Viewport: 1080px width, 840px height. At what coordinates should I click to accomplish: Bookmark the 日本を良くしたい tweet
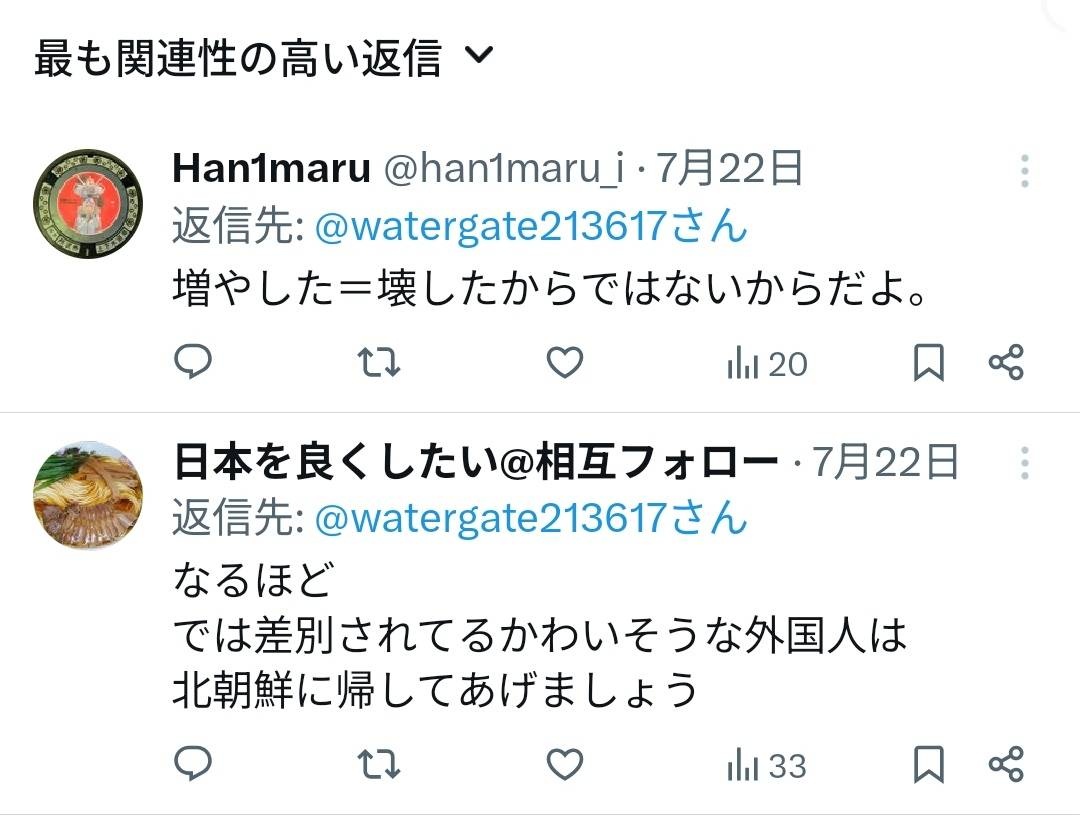click(928, 764)
